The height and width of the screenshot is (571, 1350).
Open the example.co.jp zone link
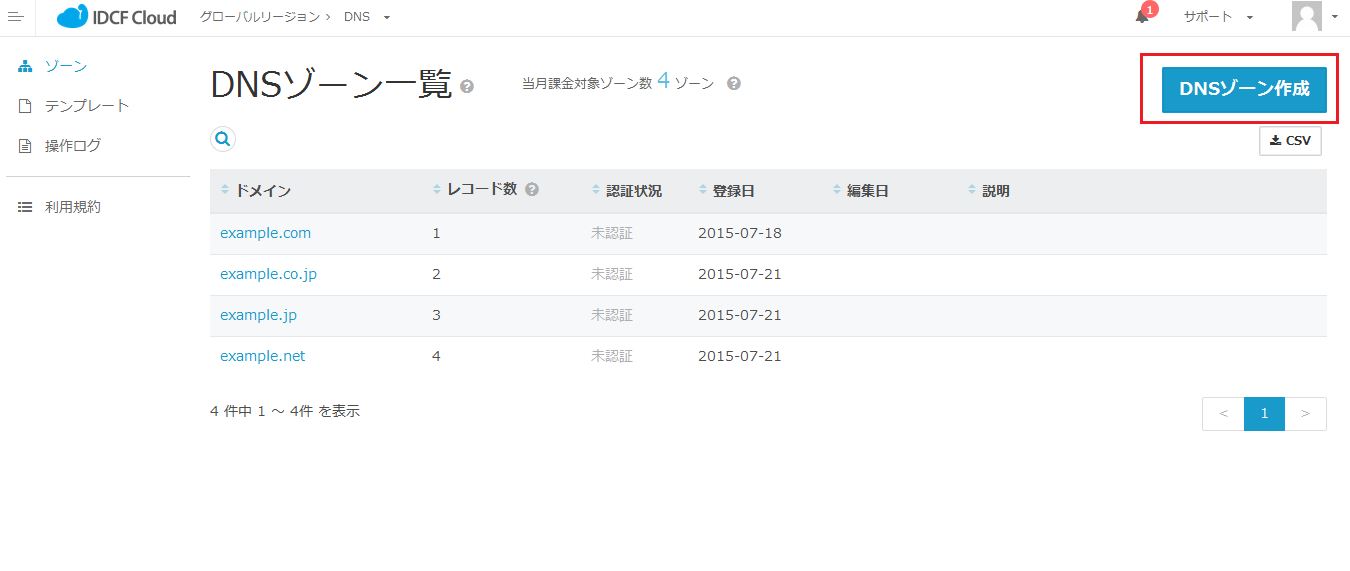point(268,274)
